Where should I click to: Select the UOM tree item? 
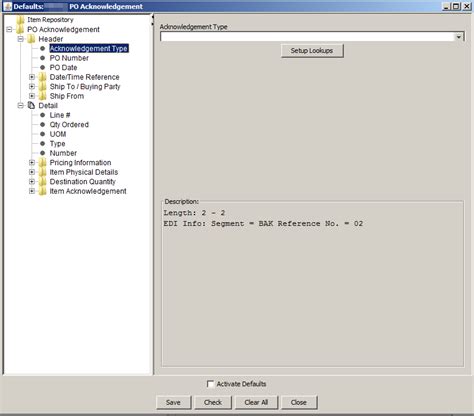pos(58,134)
